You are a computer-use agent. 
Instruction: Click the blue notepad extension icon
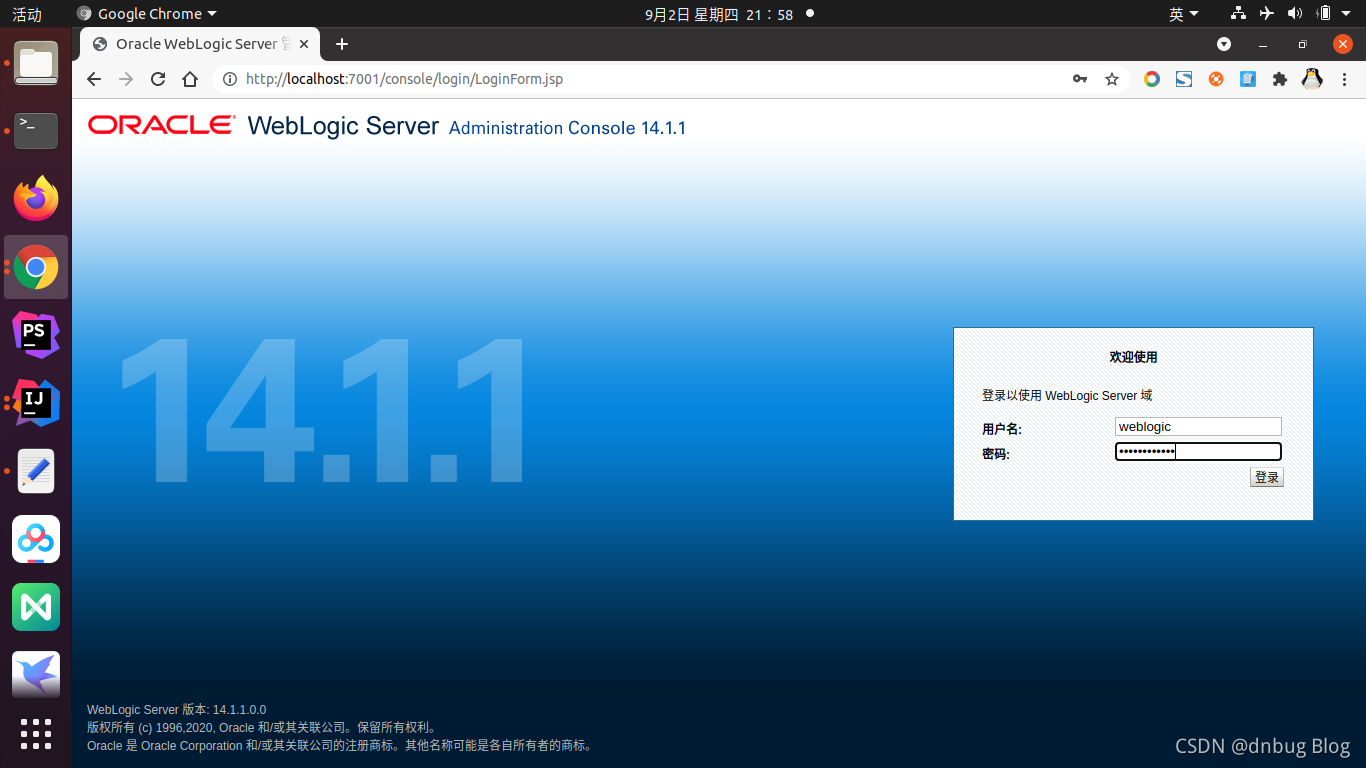click(x=1248, y=79)
